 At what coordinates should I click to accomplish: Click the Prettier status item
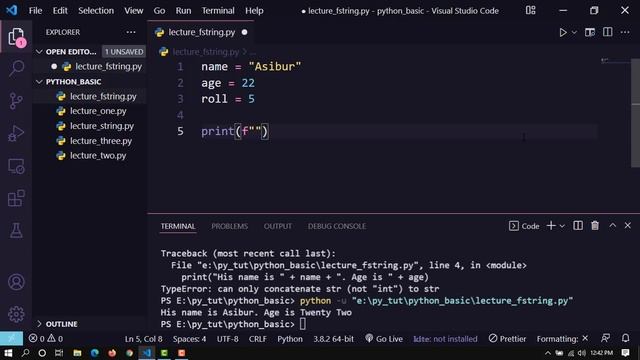pyautogui.click(x=507, y=339)
